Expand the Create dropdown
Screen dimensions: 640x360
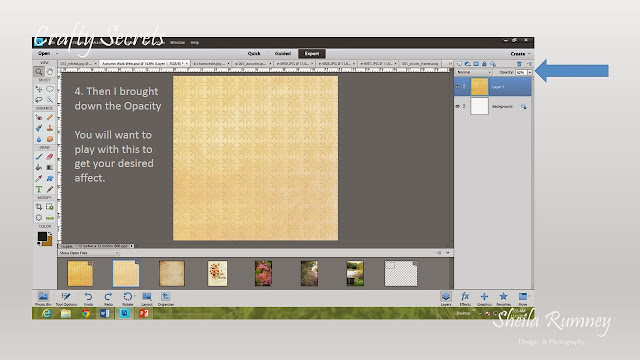[x=520, y=53]
